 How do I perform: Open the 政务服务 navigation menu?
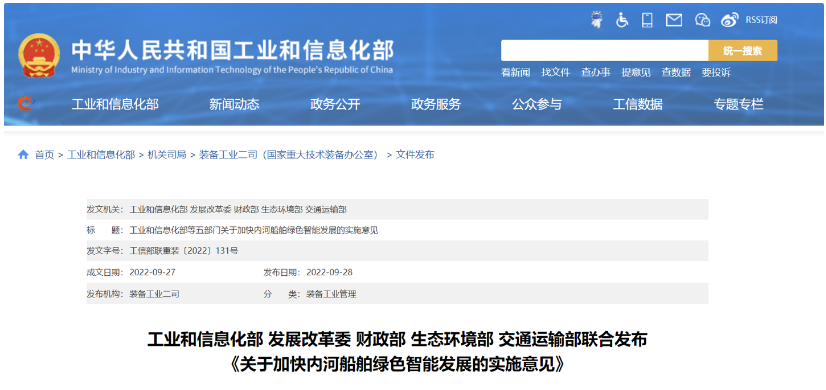(436, 104)
